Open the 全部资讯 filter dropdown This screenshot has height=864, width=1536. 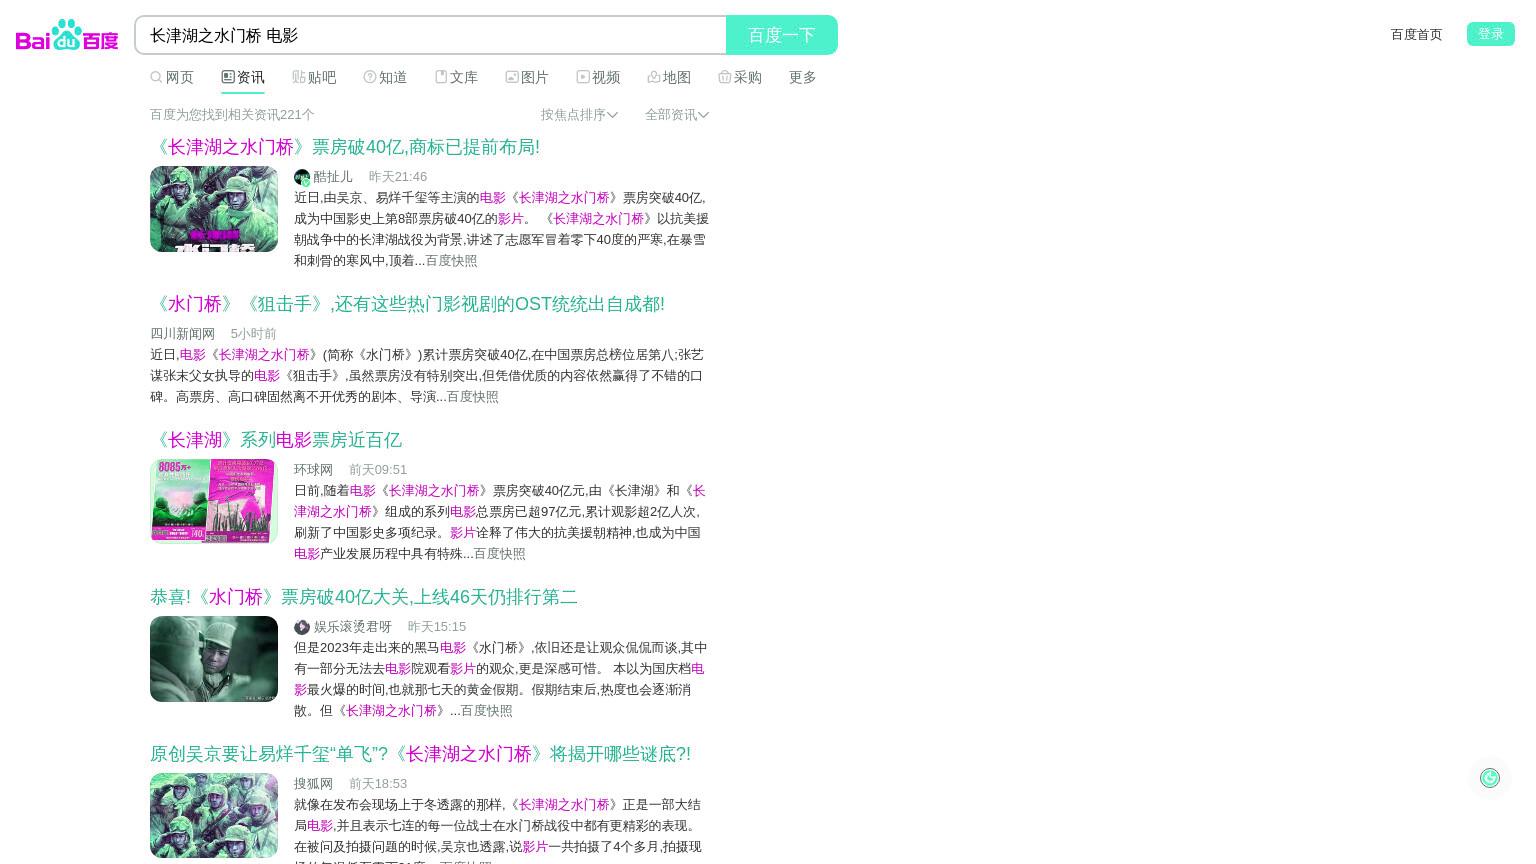(677, 114)
